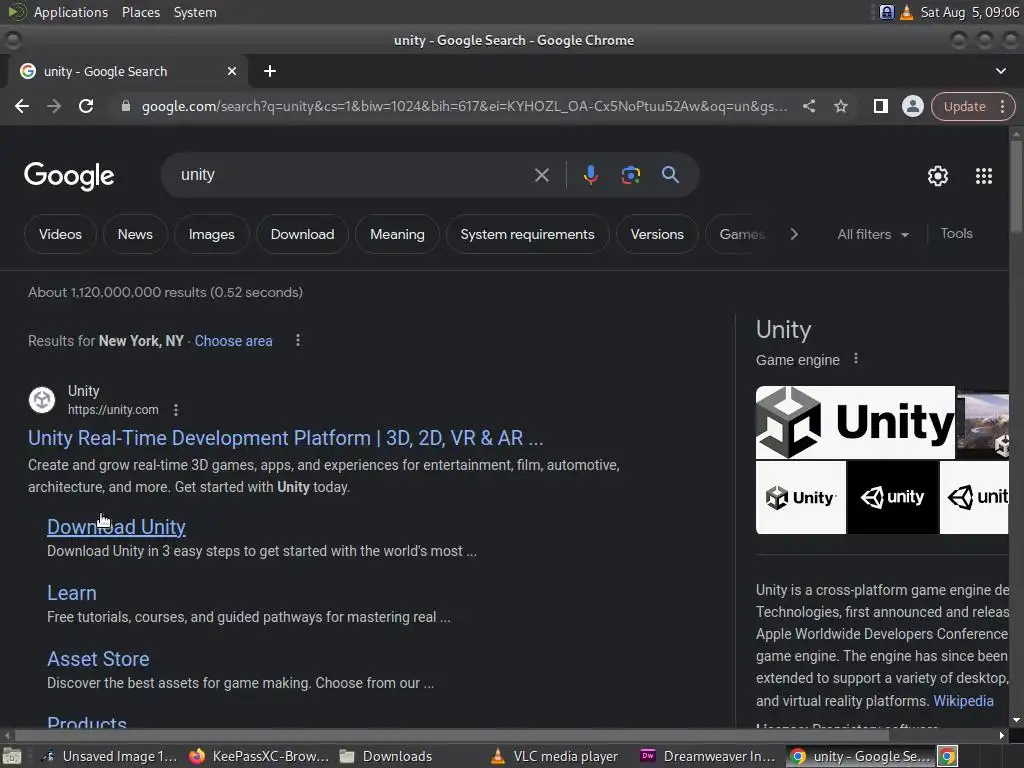Click the Unity site favicon in result
The width and height of the screenshot is (1024, 768).
point(42,400)
